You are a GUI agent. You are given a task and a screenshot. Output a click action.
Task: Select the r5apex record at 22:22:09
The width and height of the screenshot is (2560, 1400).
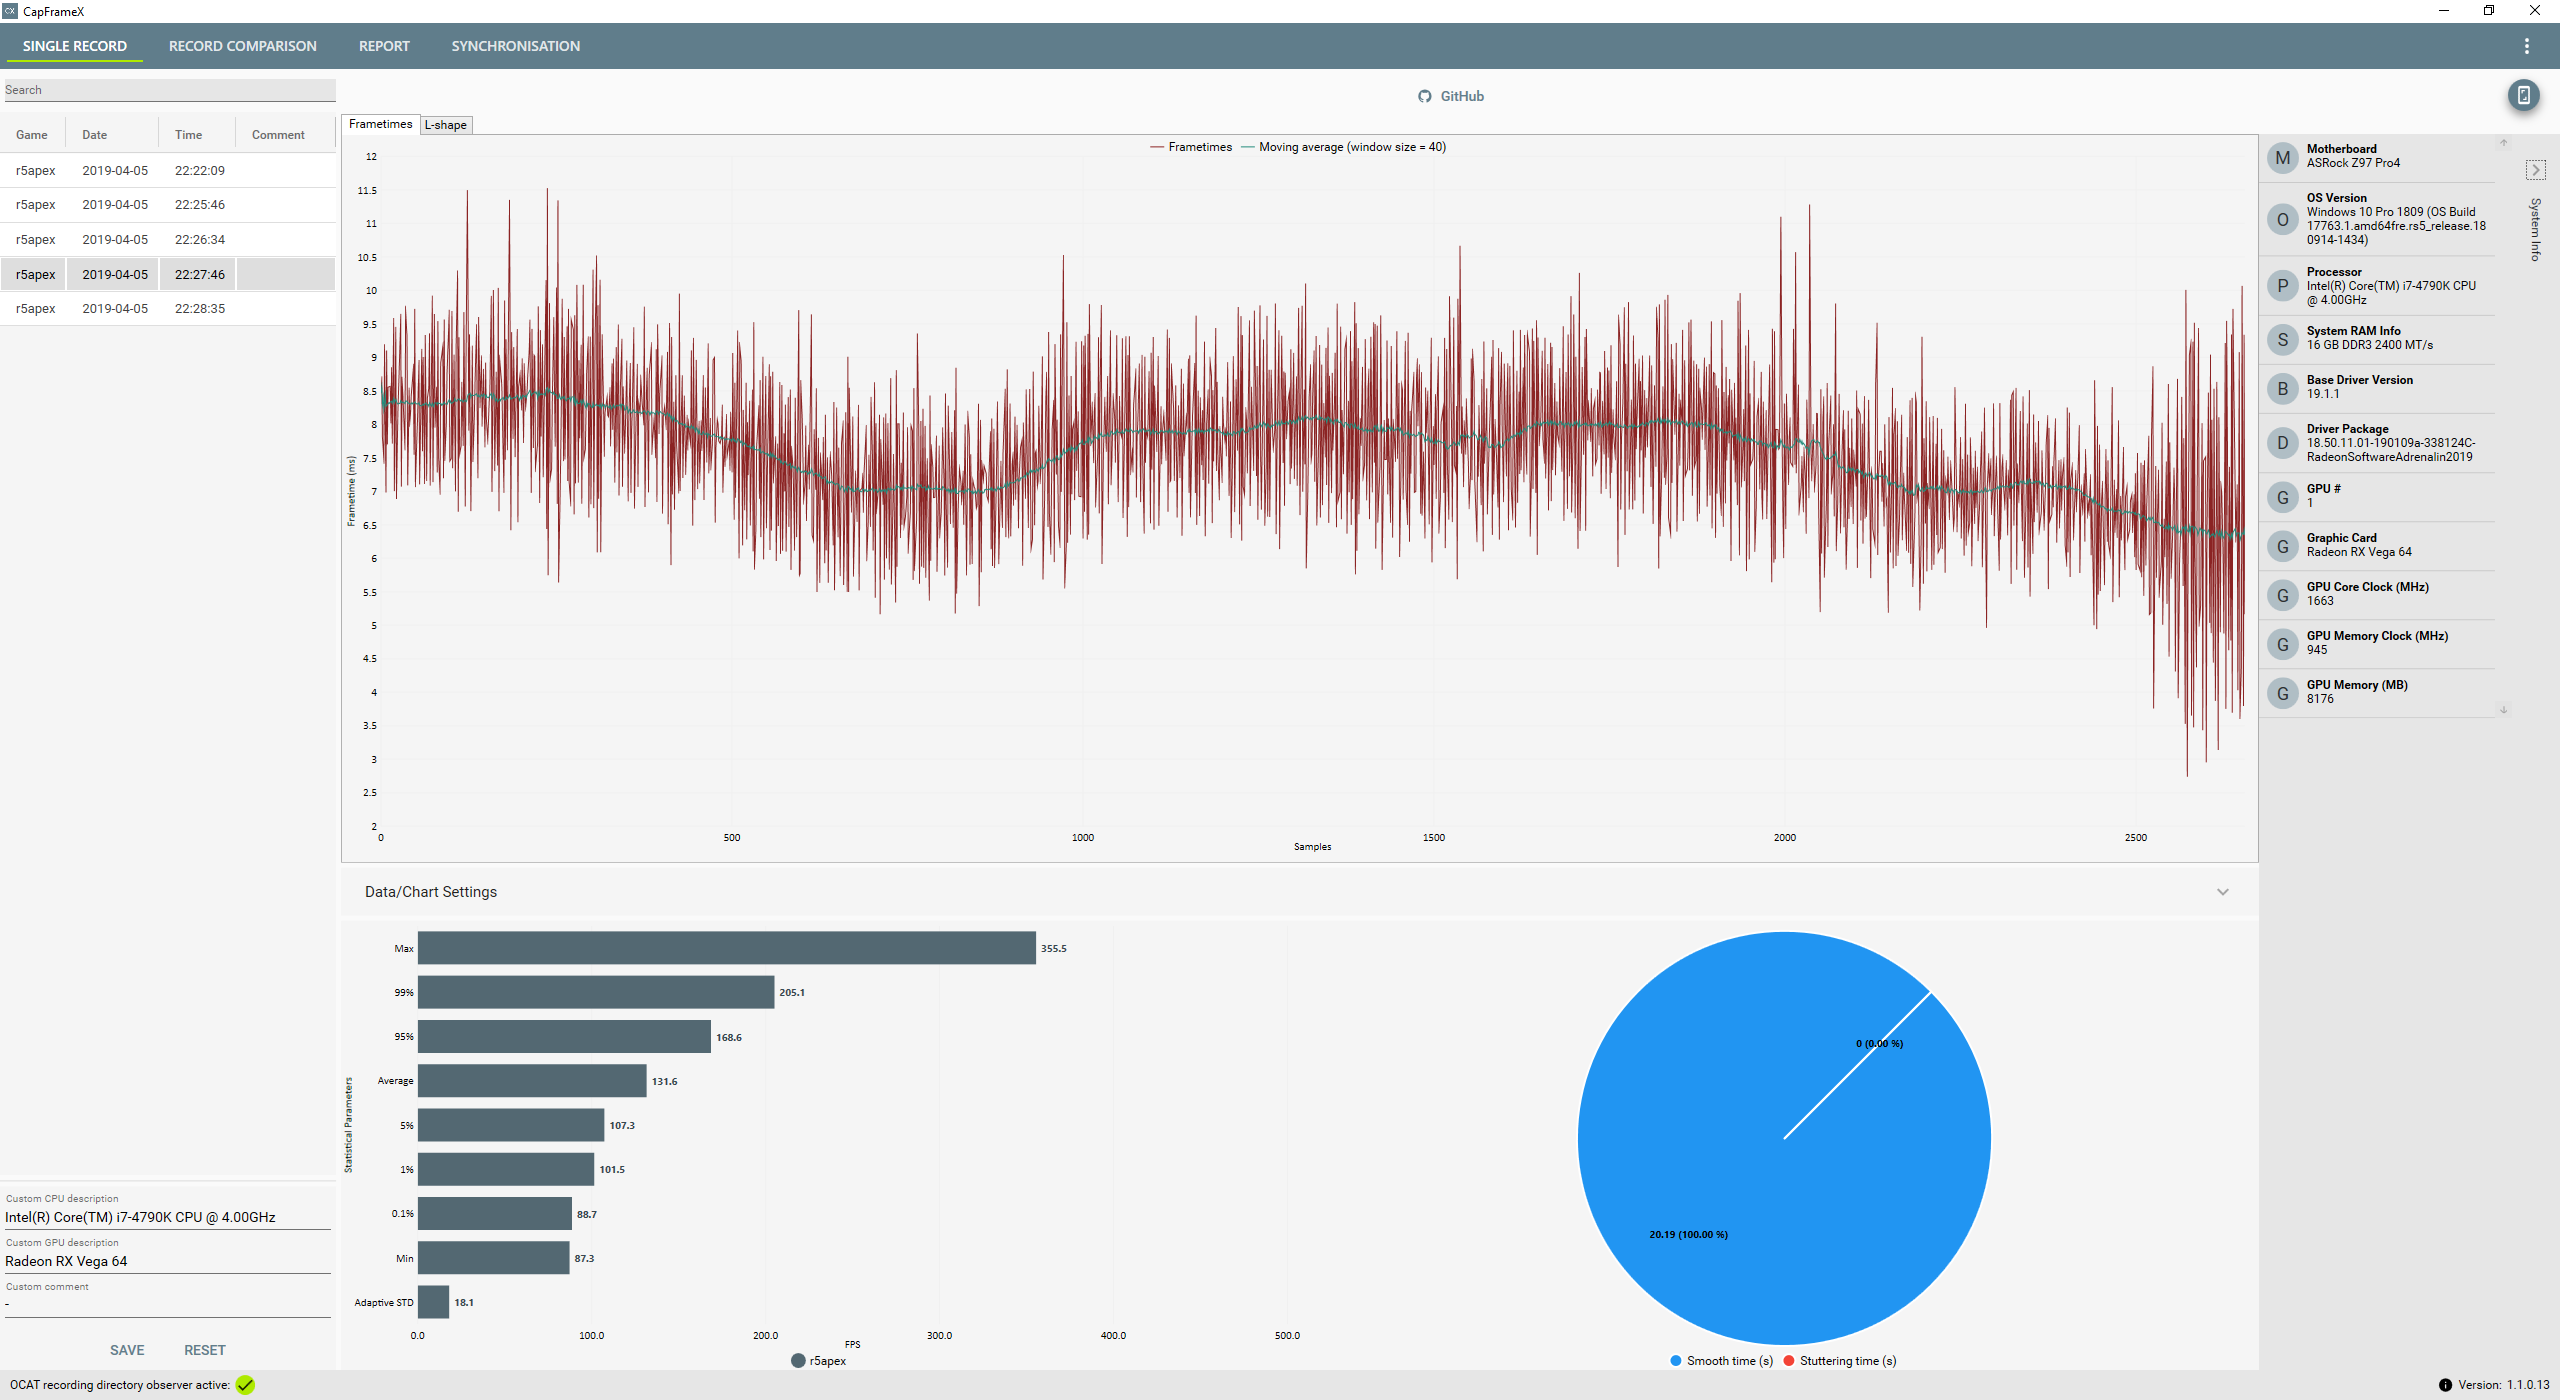pos(168,170)
